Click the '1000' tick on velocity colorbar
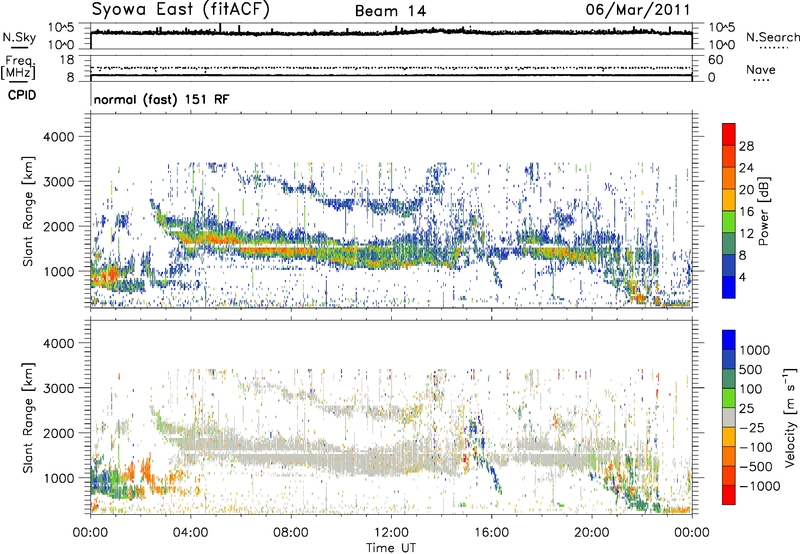 (755, 350)
